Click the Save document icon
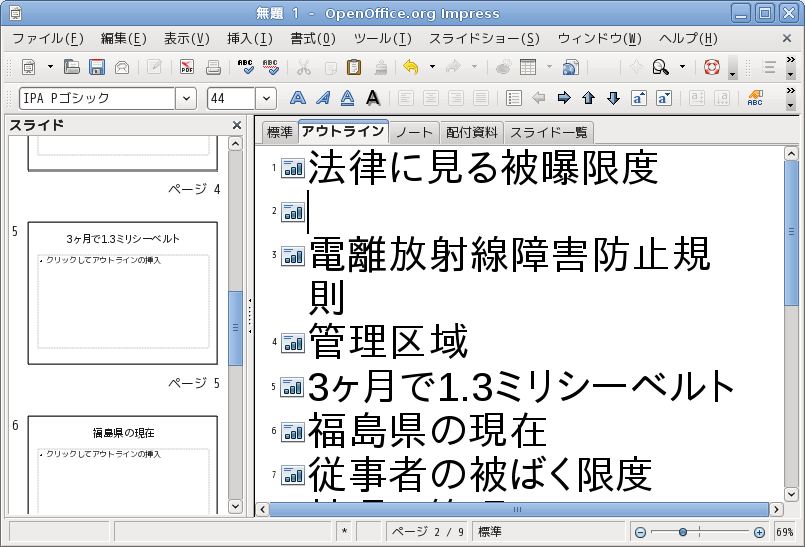The image size is (805, 547). (97, 67)
